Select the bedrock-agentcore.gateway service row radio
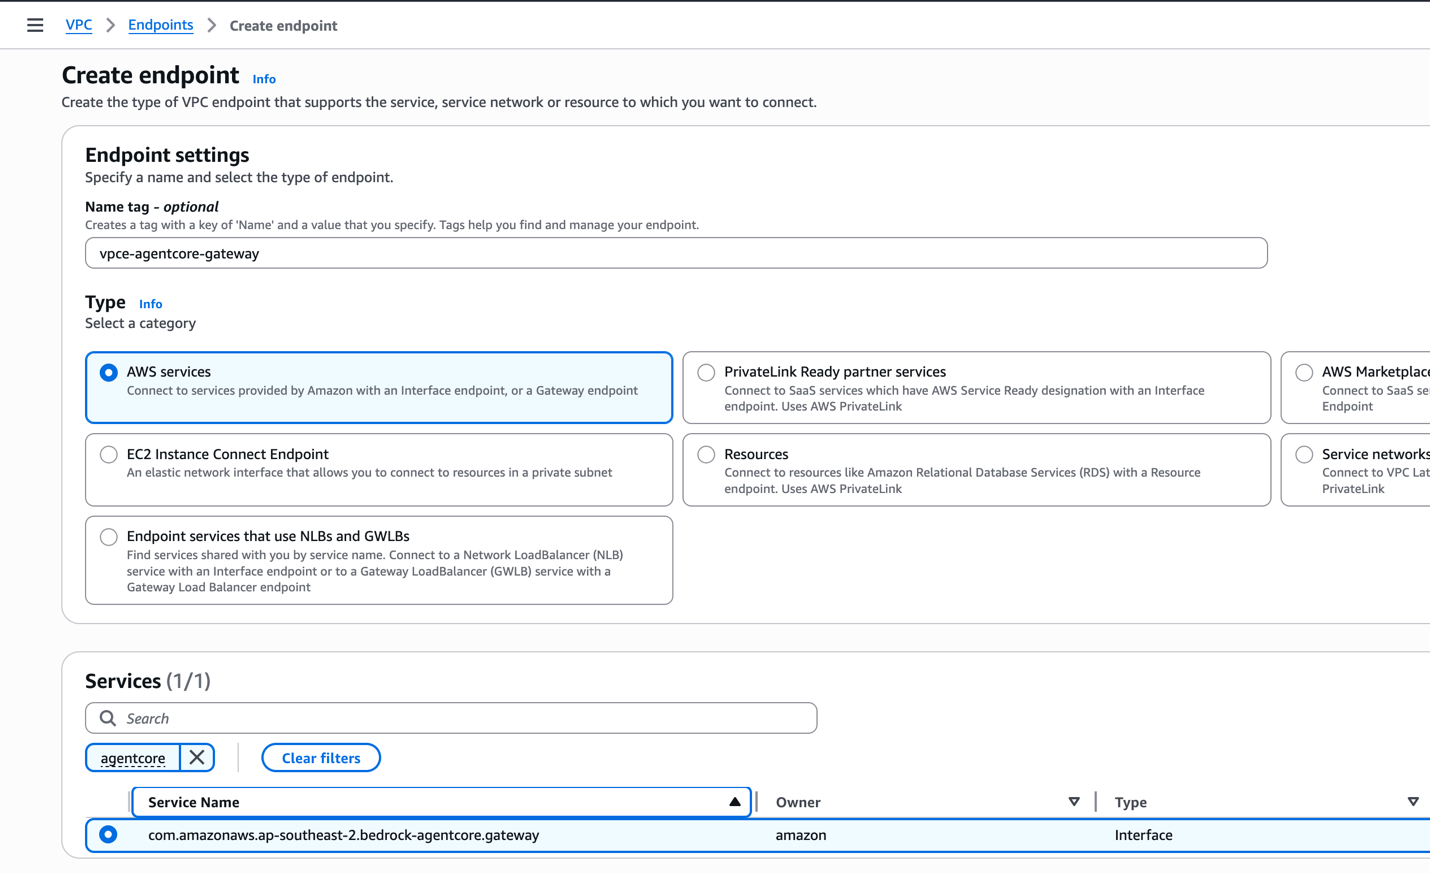This screenshot has height=873, width=1430. point(108,835)
